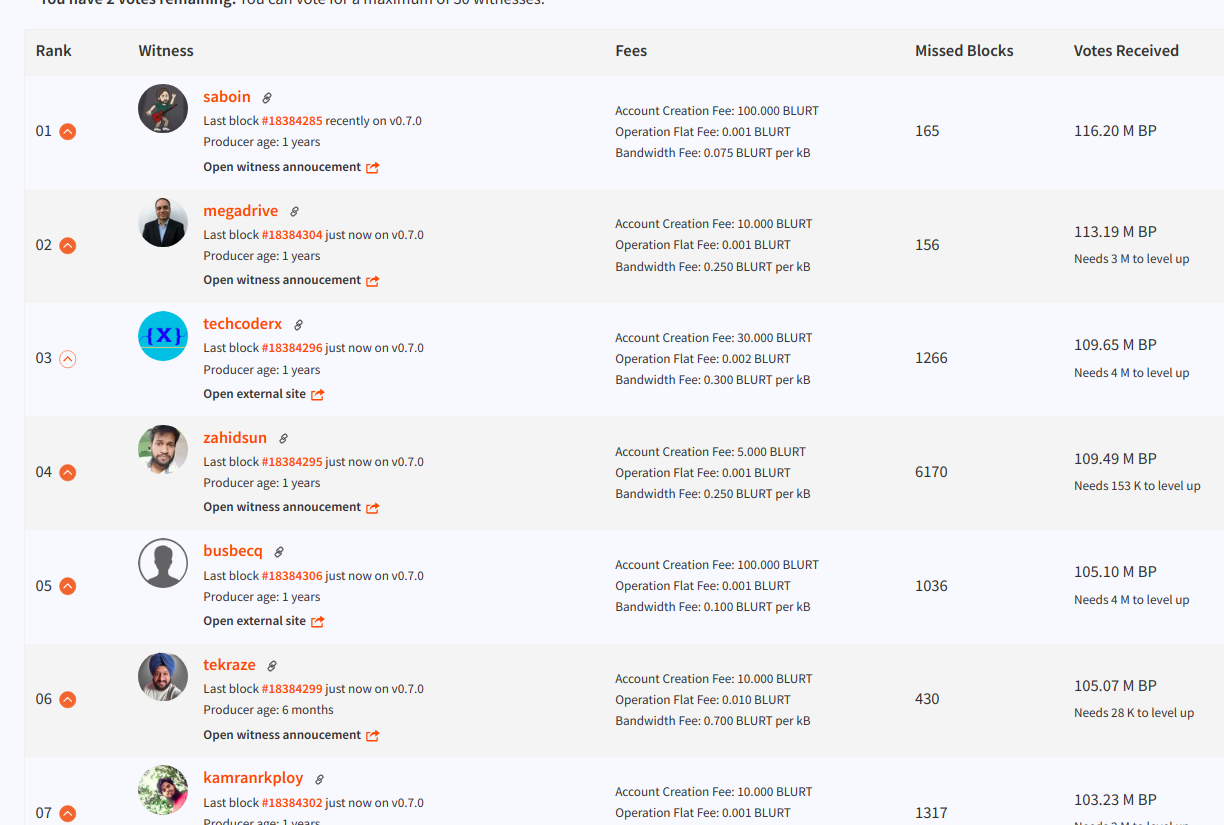Click the link icon next to techcoderx
Image resolution: width=1224 pixels, height=825 pixels.
[x=298, y=325]
